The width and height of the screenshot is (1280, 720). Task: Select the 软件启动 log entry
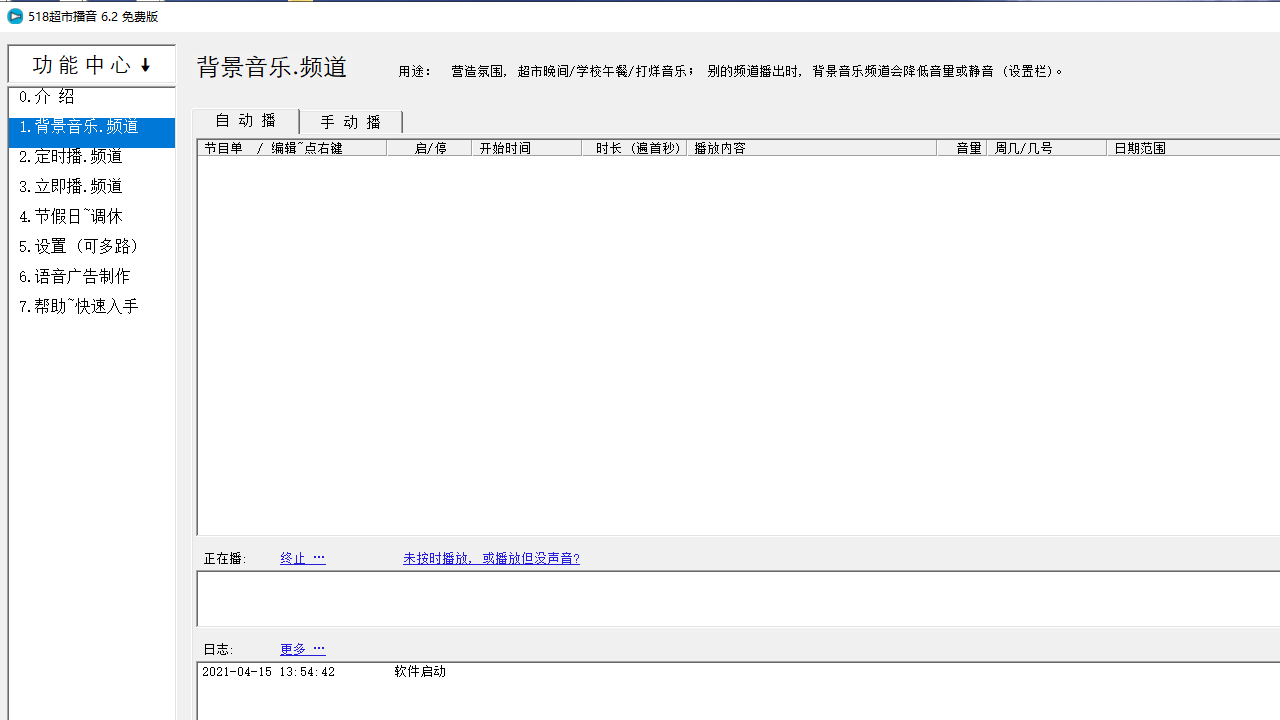point(421,671)
